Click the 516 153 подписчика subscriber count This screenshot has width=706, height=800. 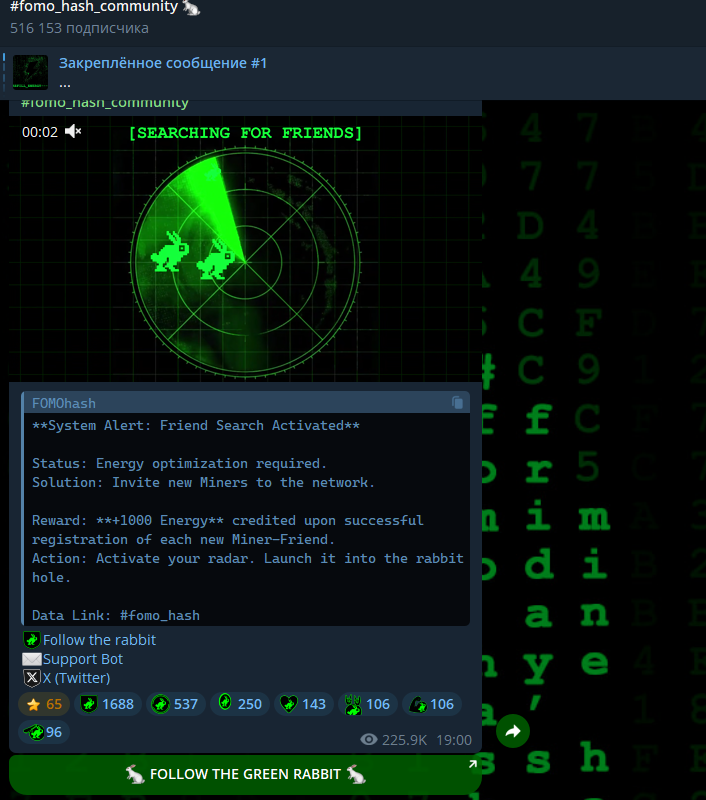click(79, 28)
